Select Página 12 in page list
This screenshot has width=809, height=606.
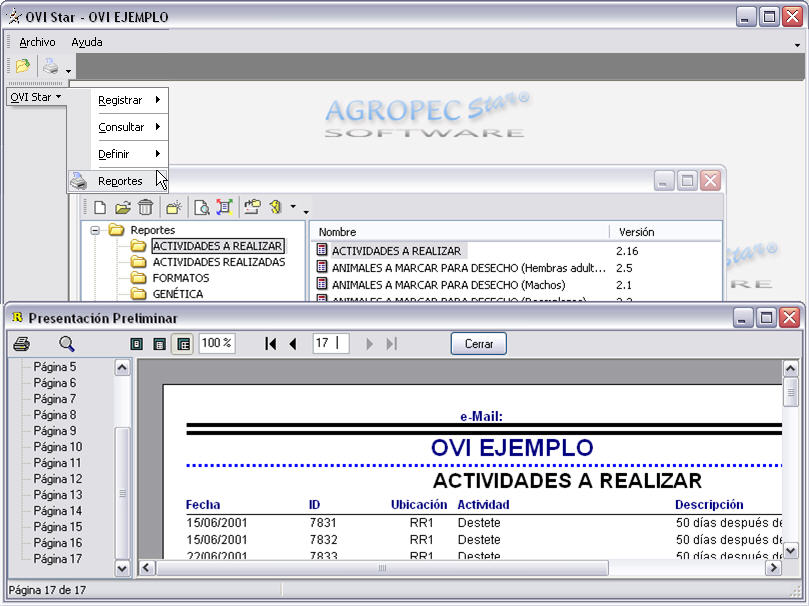coord(58,479)
